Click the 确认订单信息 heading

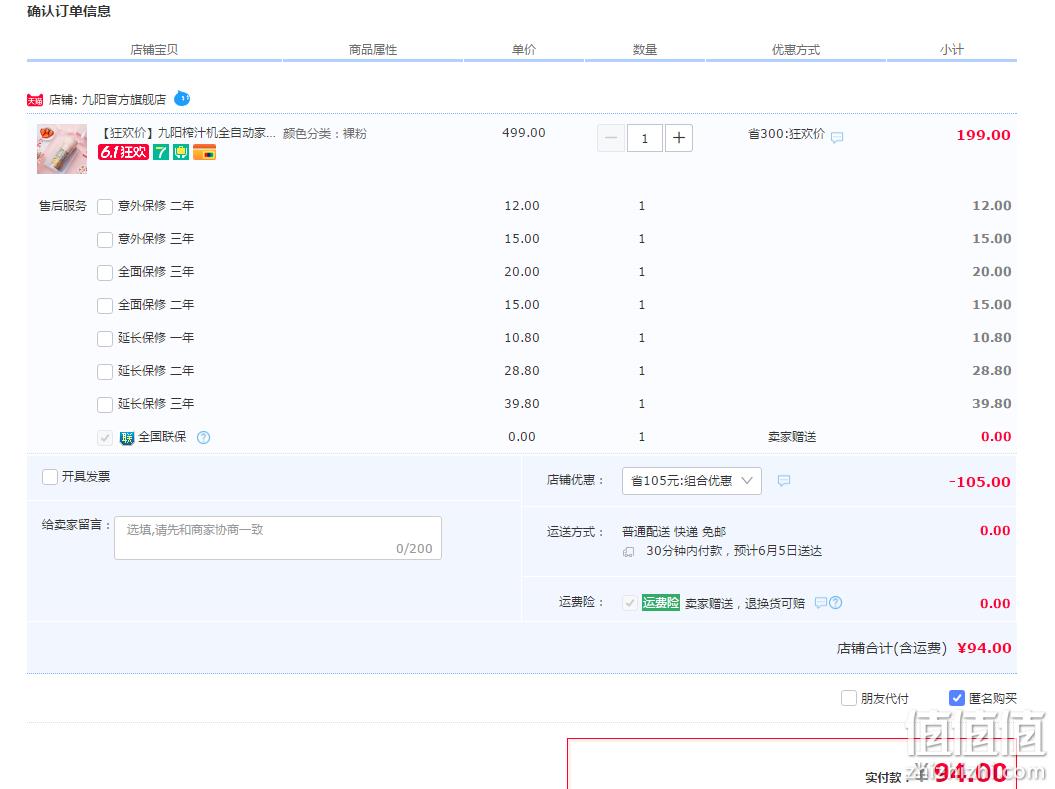[x=69, y=11]
